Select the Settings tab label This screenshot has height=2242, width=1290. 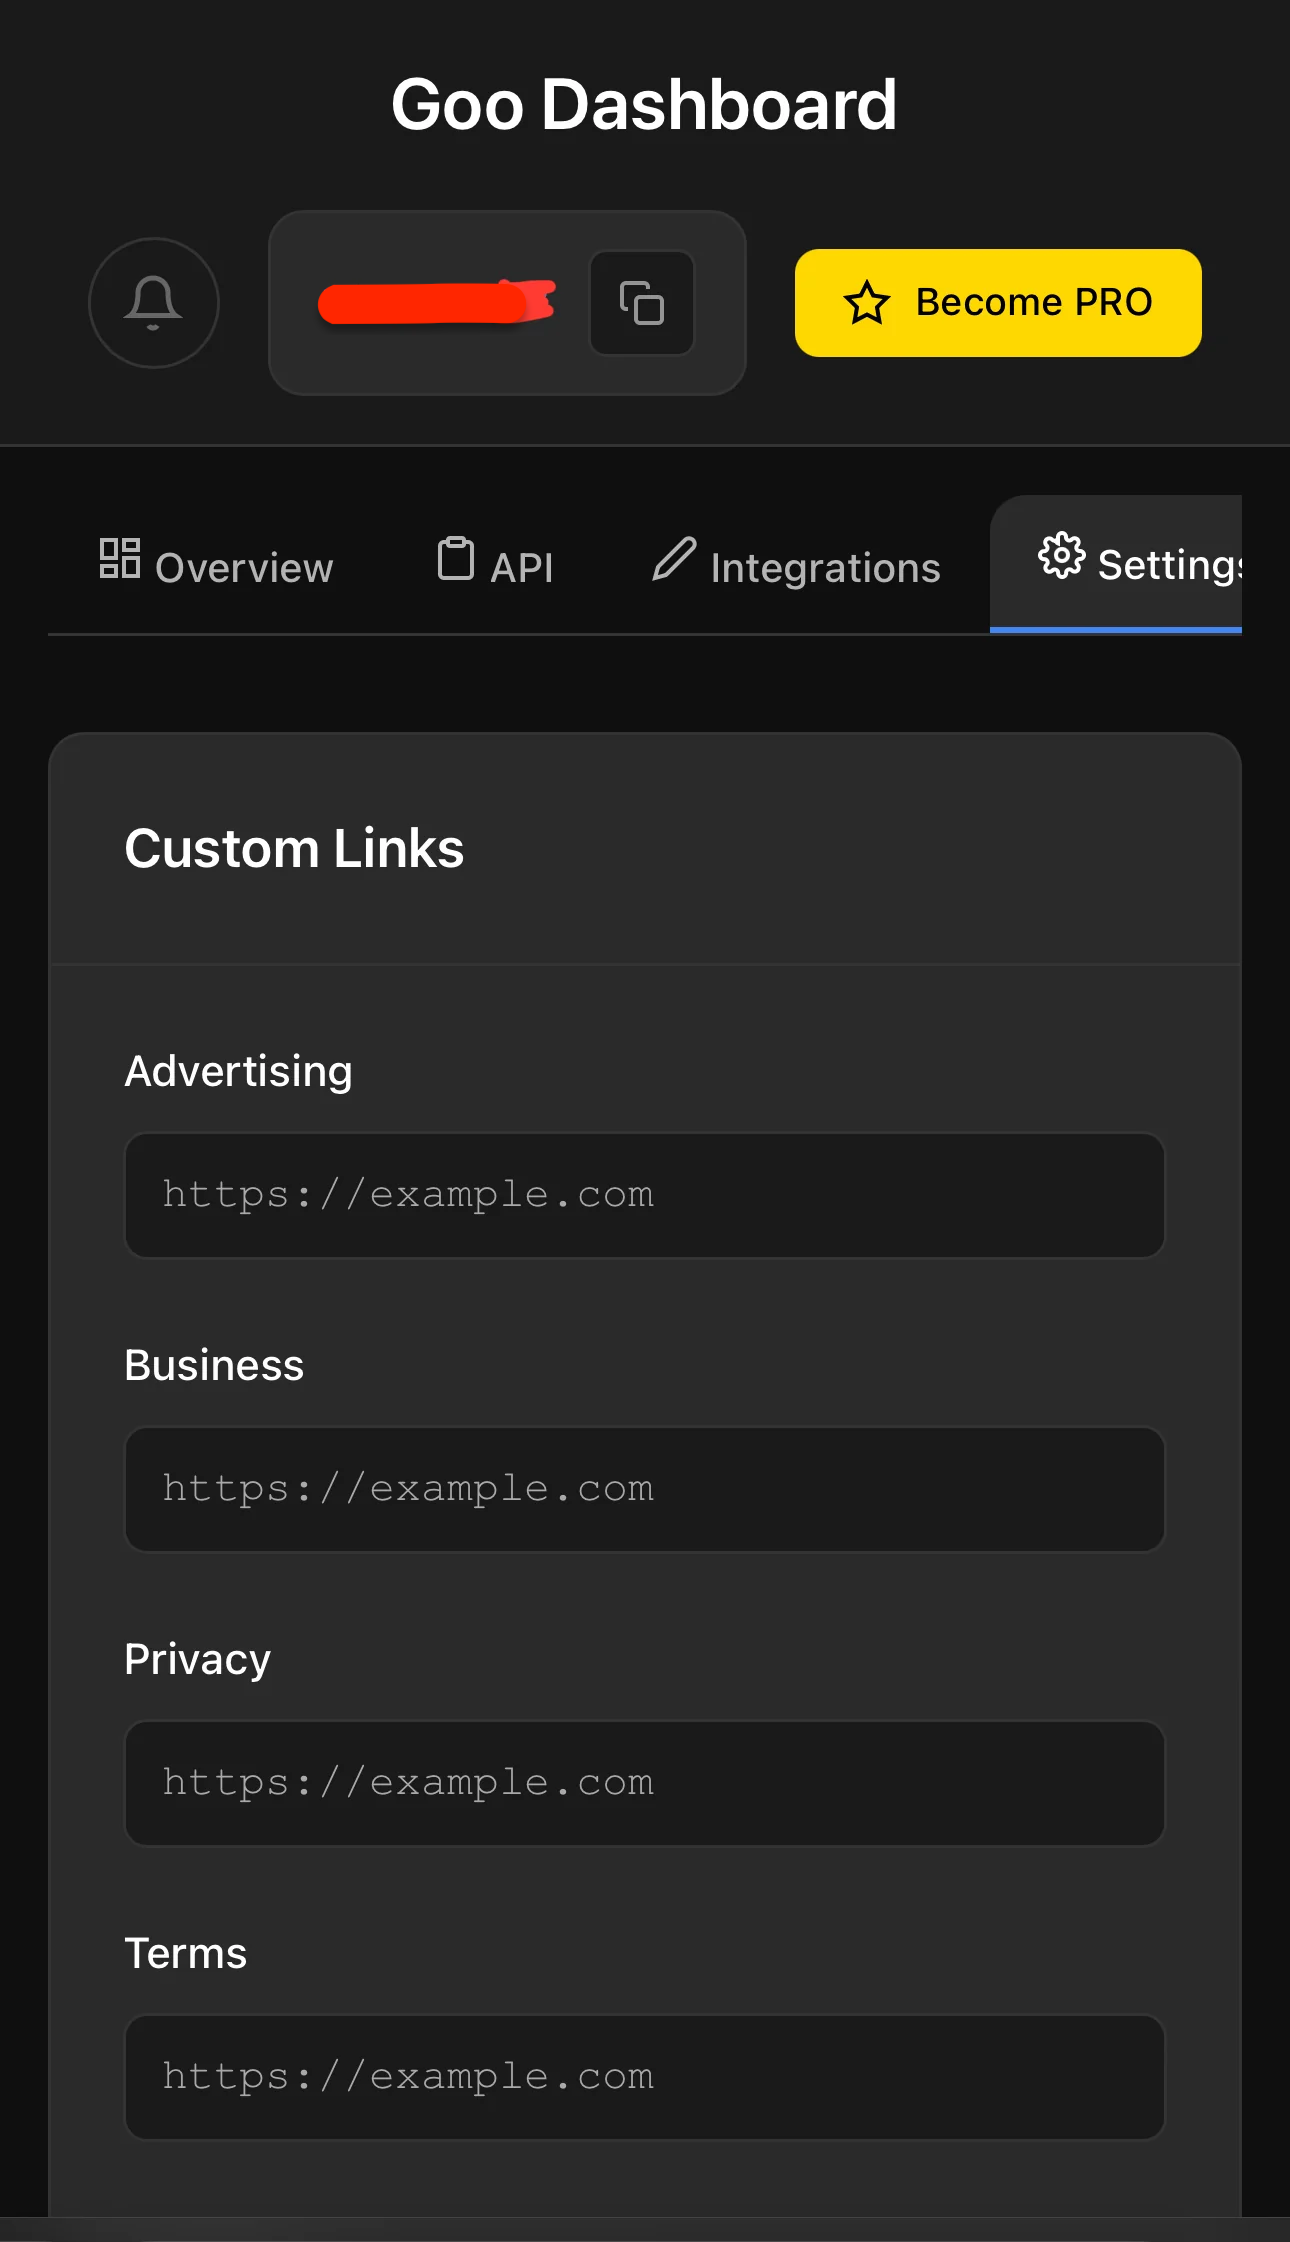(x=1168, y=565)
